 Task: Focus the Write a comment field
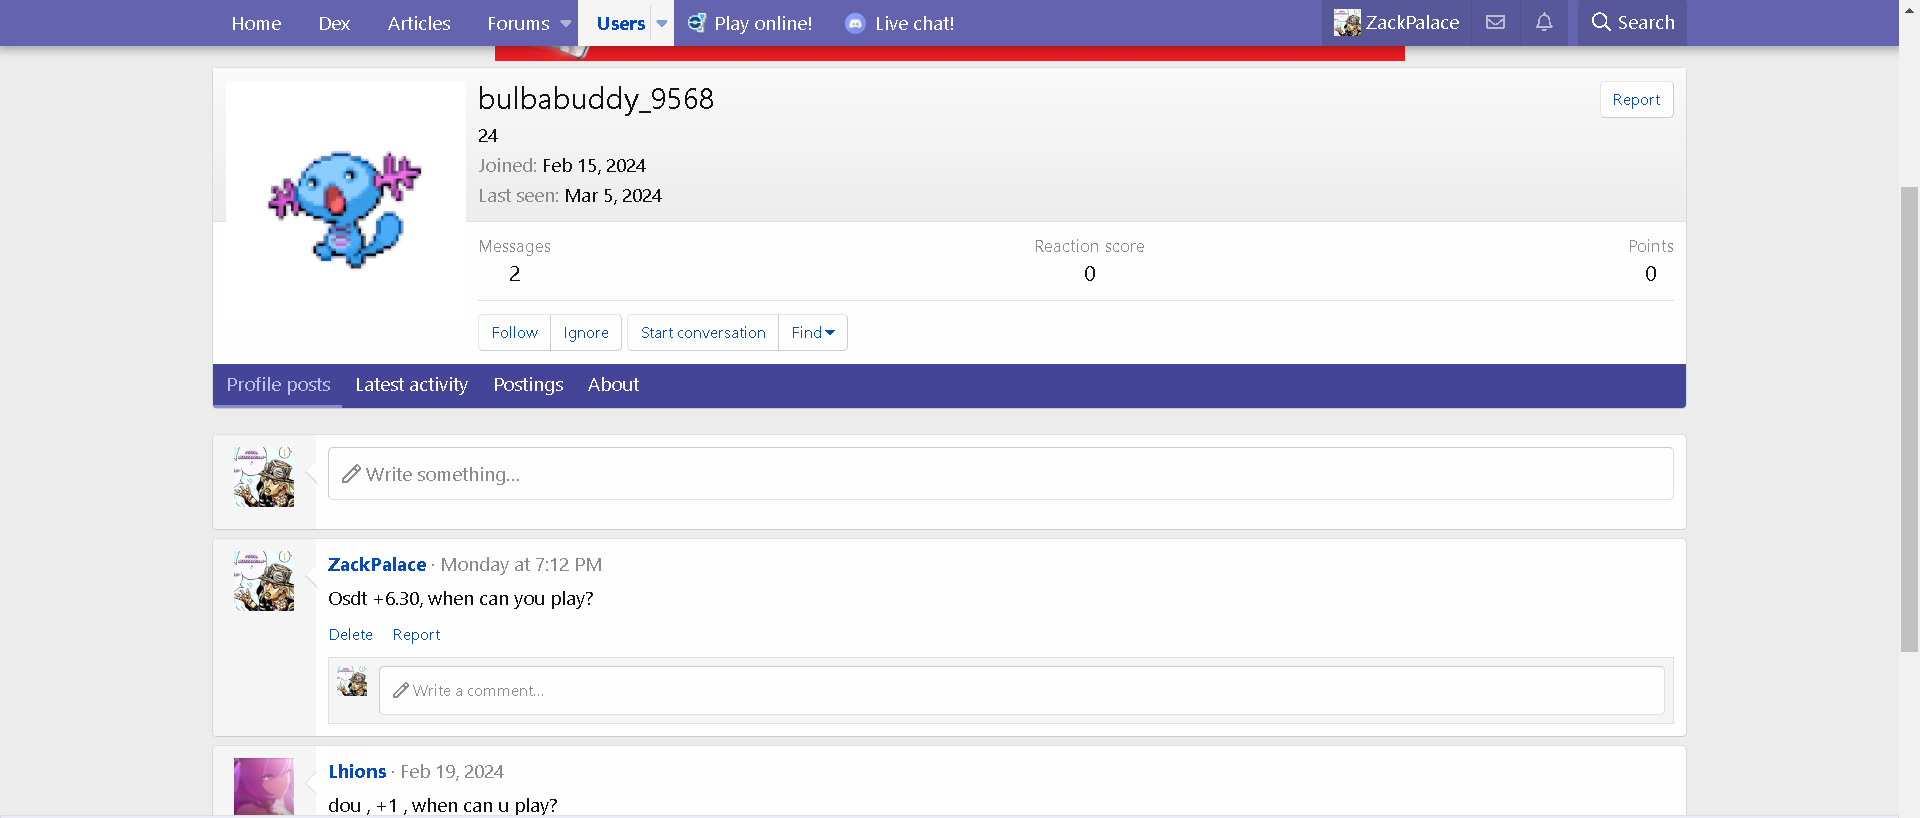click(1021, 690)
